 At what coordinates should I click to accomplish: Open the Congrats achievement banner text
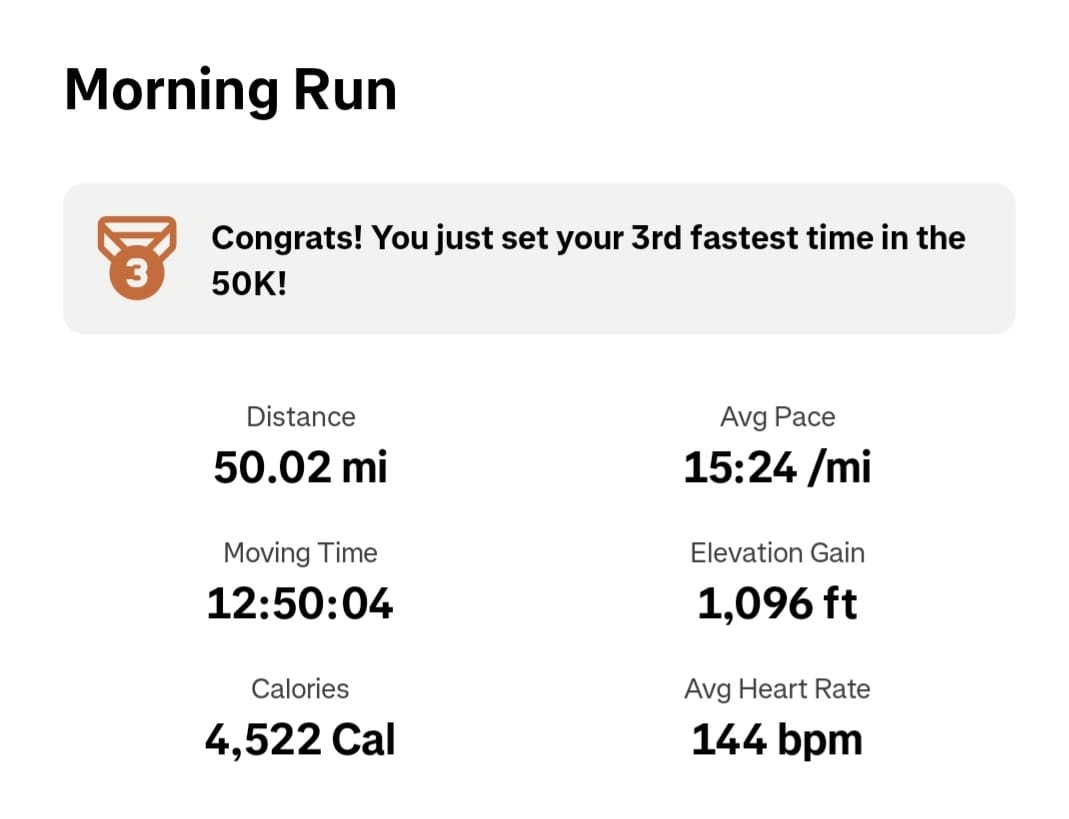(x=588, y=239)
